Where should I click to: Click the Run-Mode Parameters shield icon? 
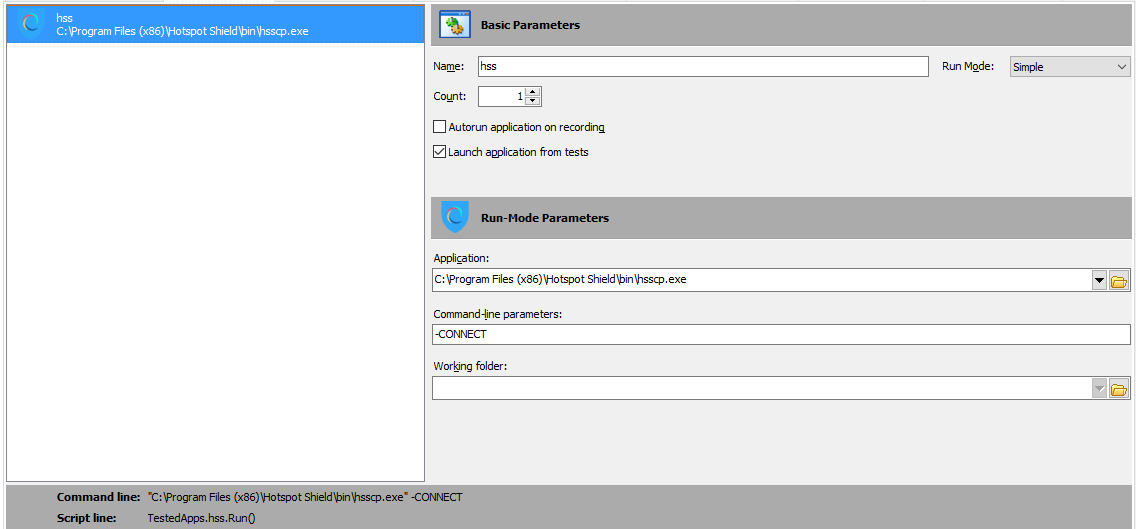point(455,217)
